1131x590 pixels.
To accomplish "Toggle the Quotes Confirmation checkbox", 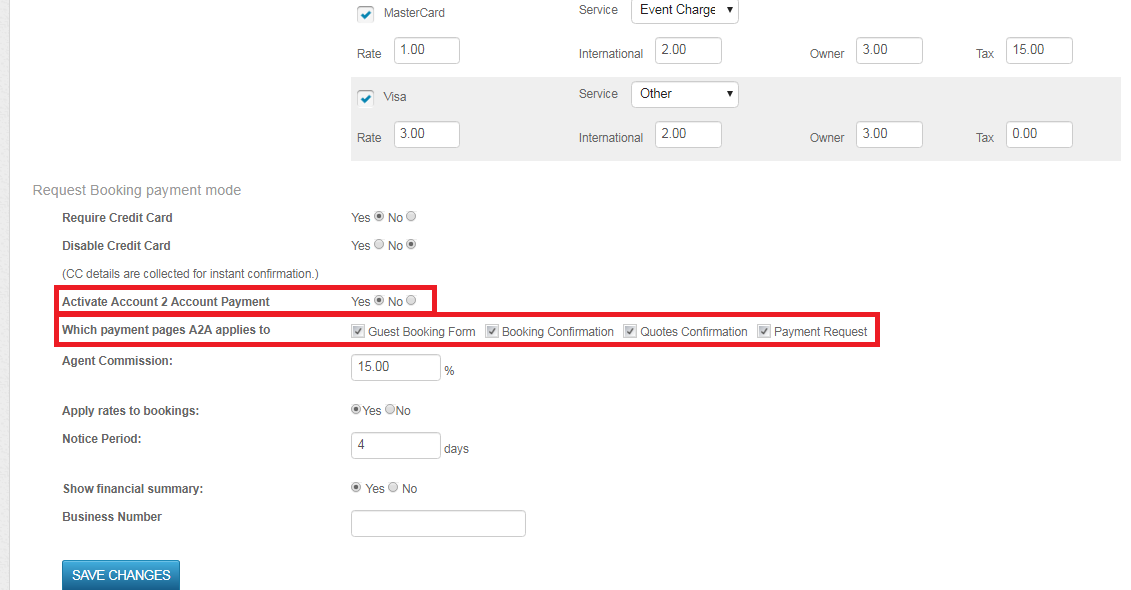I will [630, 331].
